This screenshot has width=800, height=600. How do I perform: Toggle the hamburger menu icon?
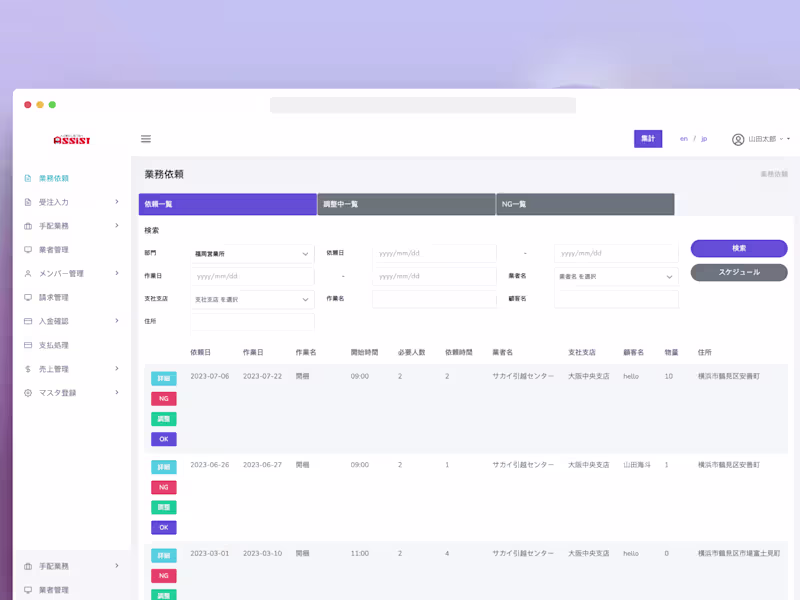point(146,139)
